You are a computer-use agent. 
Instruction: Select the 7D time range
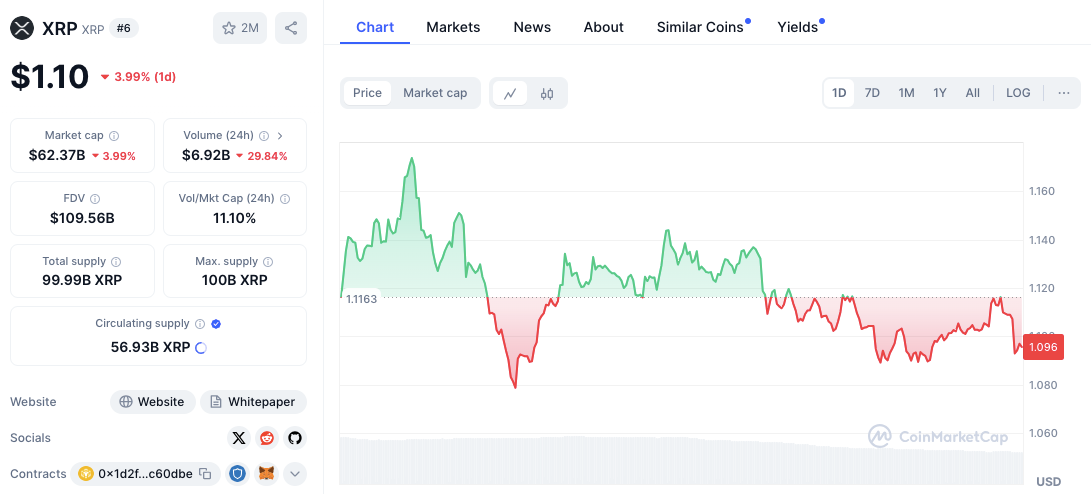coord(872,93)
